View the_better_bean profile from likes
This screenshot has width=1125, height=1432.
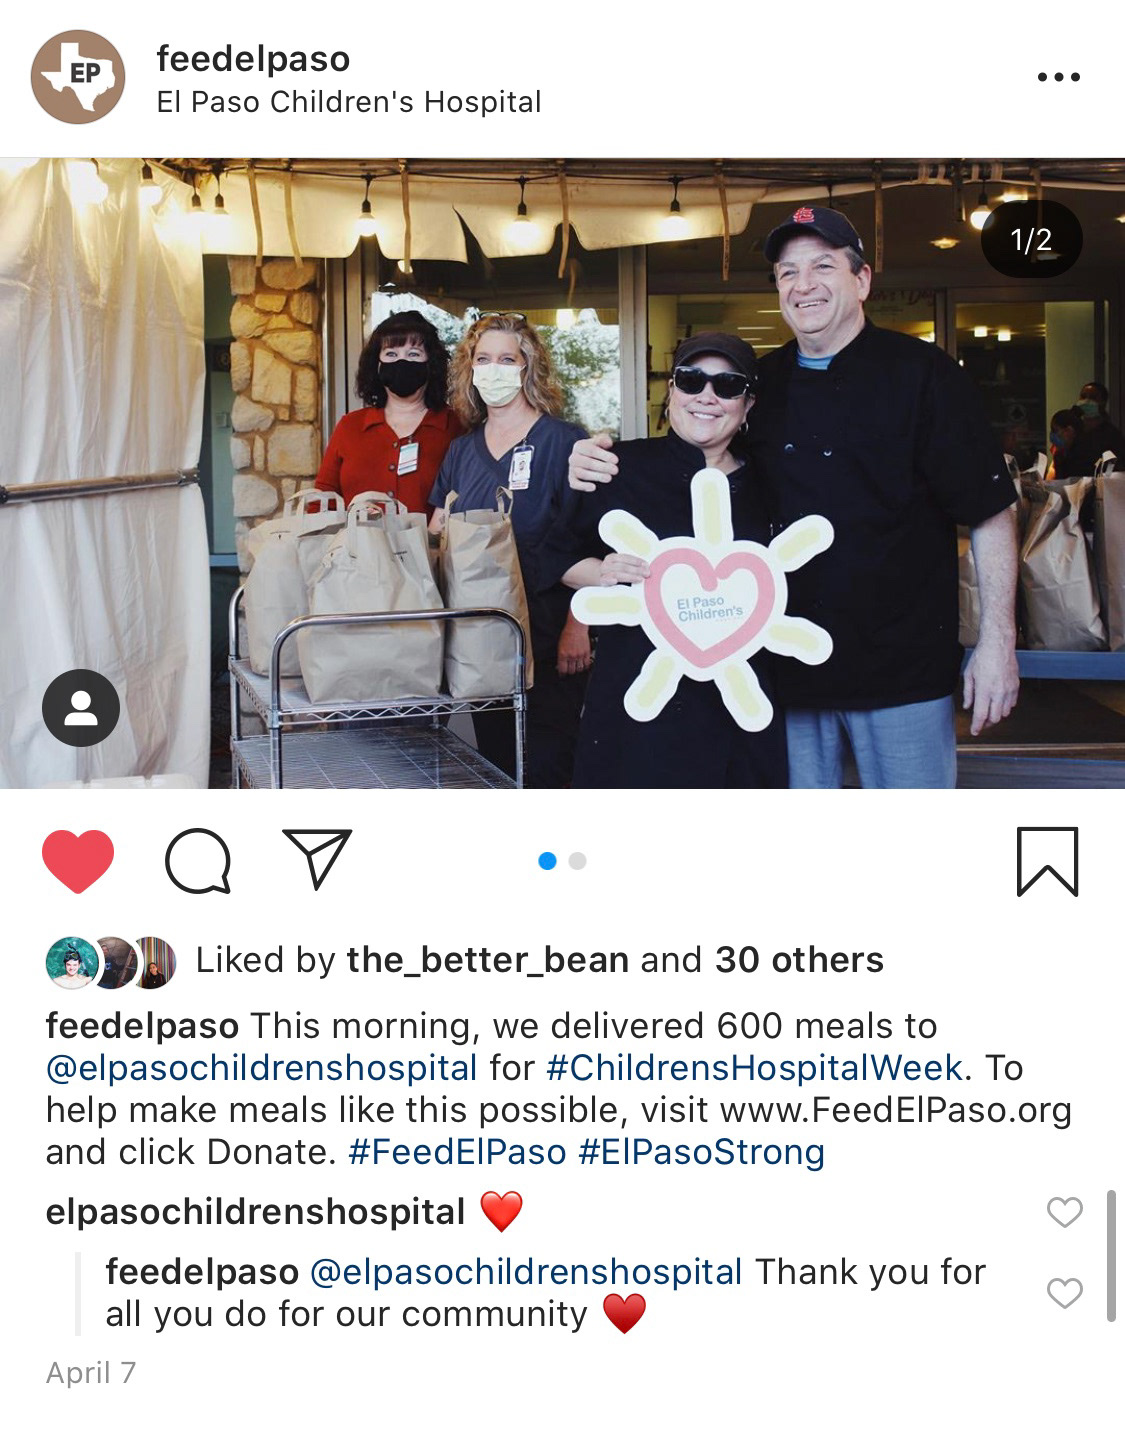point(487,960)
